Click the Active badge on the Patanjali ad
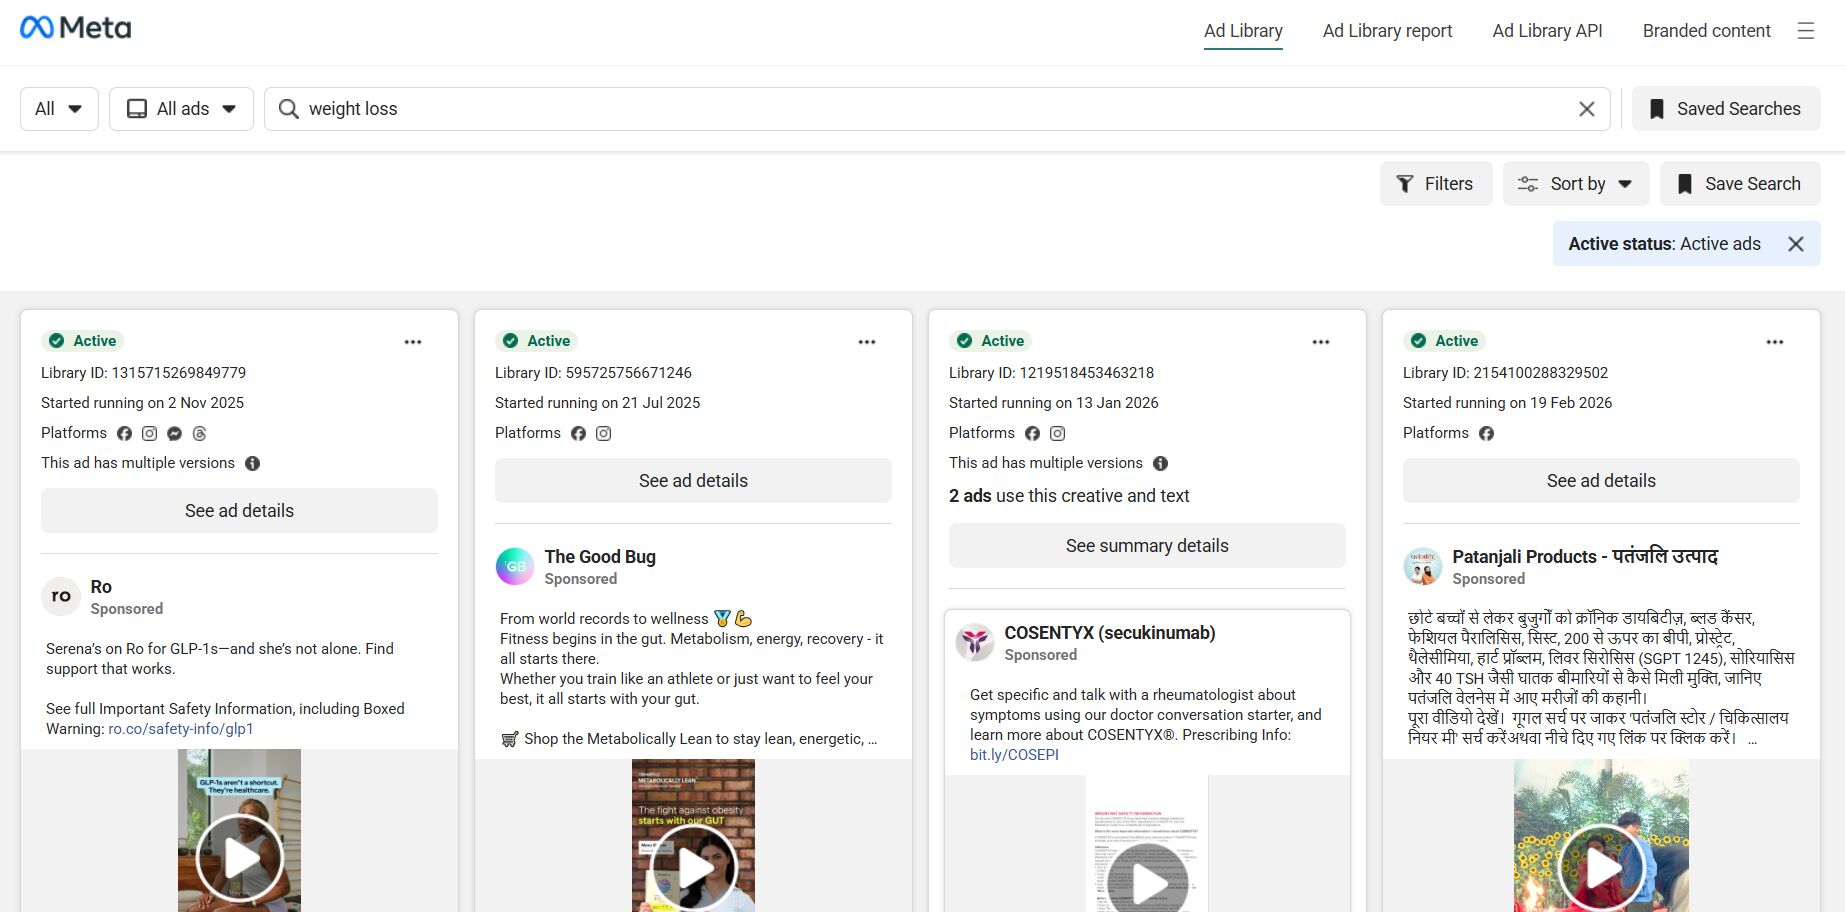 1444,341
